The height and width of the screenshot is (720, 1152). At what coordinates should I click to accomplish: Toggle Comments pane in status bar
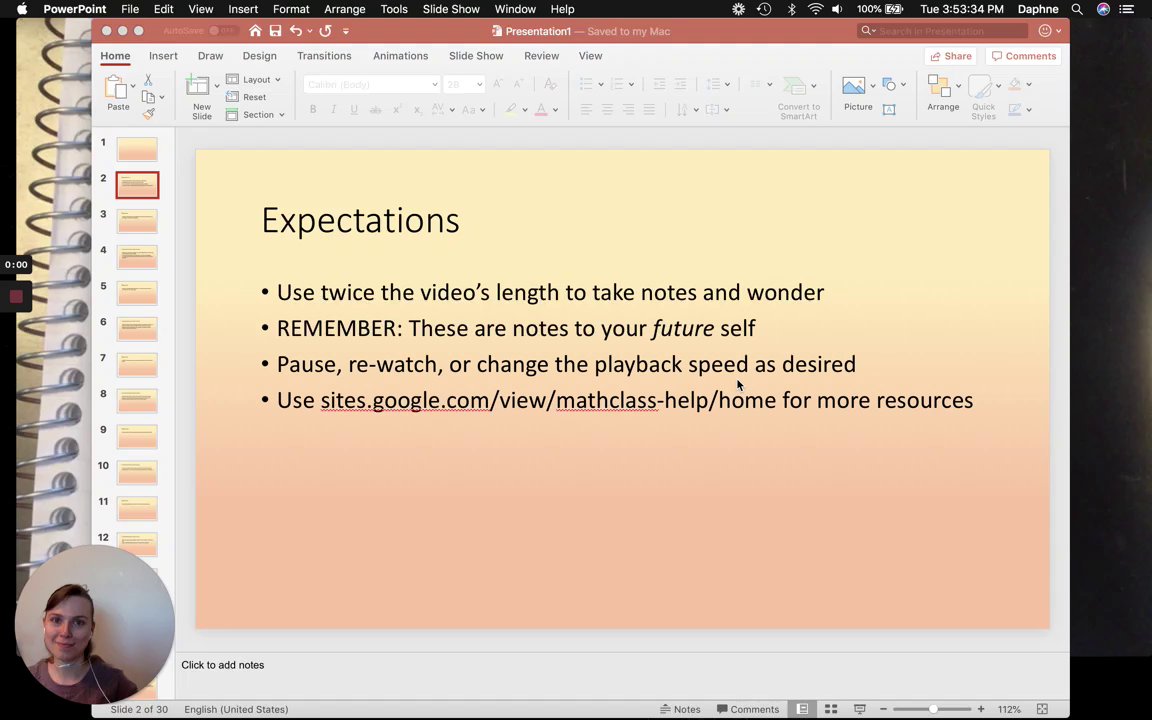point(748,709)
